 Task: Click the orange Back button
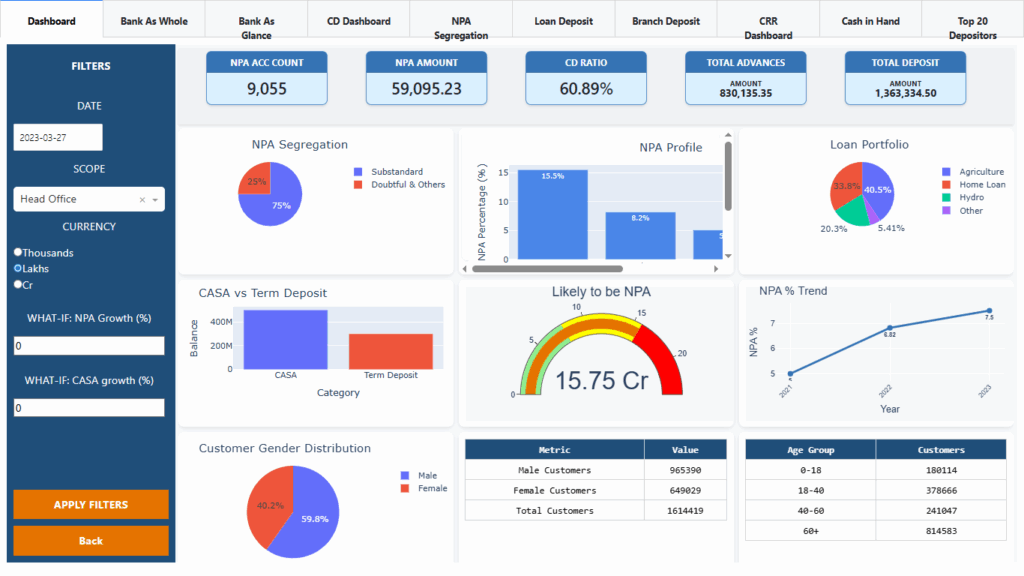pos(91,541)
